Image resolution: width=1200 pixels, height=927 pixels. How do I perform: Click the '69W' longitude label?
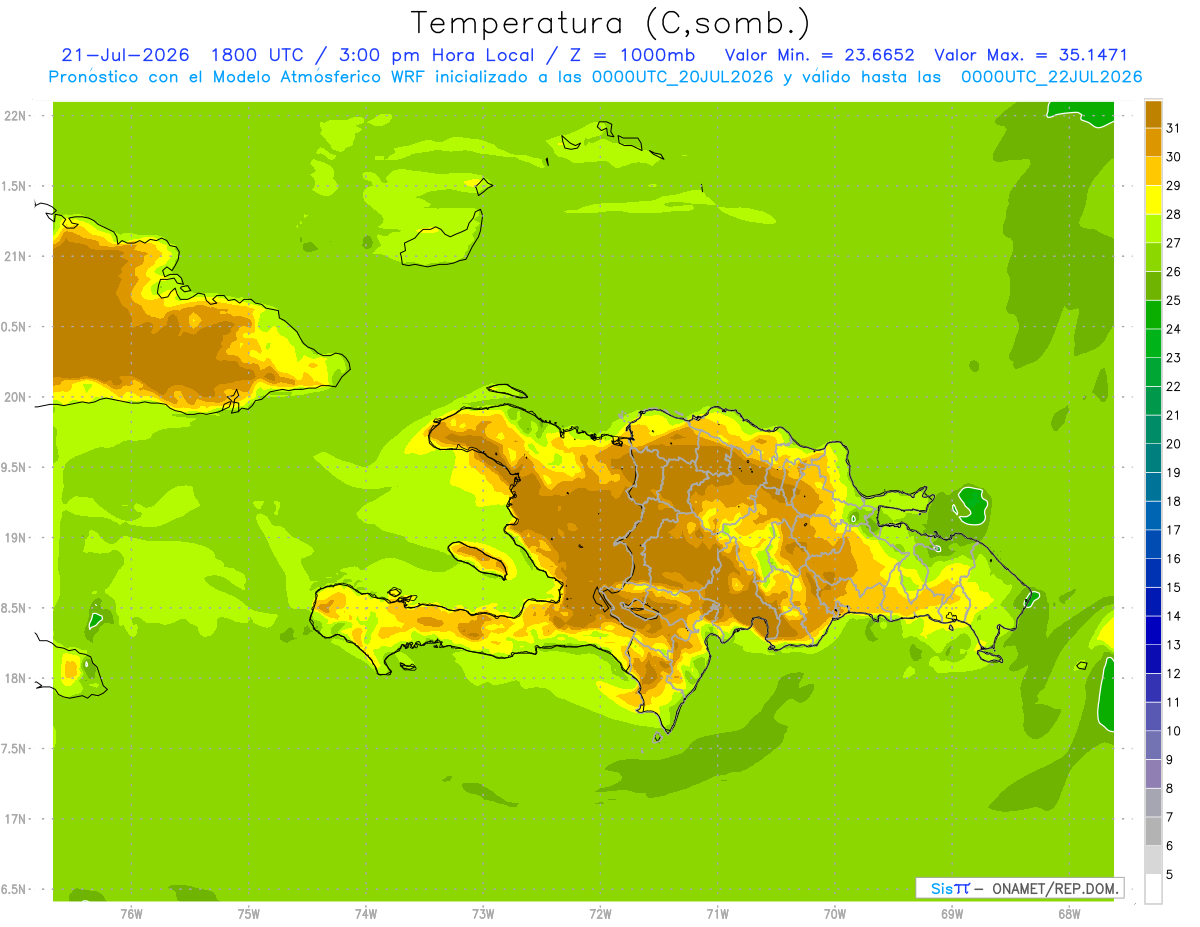952,914
